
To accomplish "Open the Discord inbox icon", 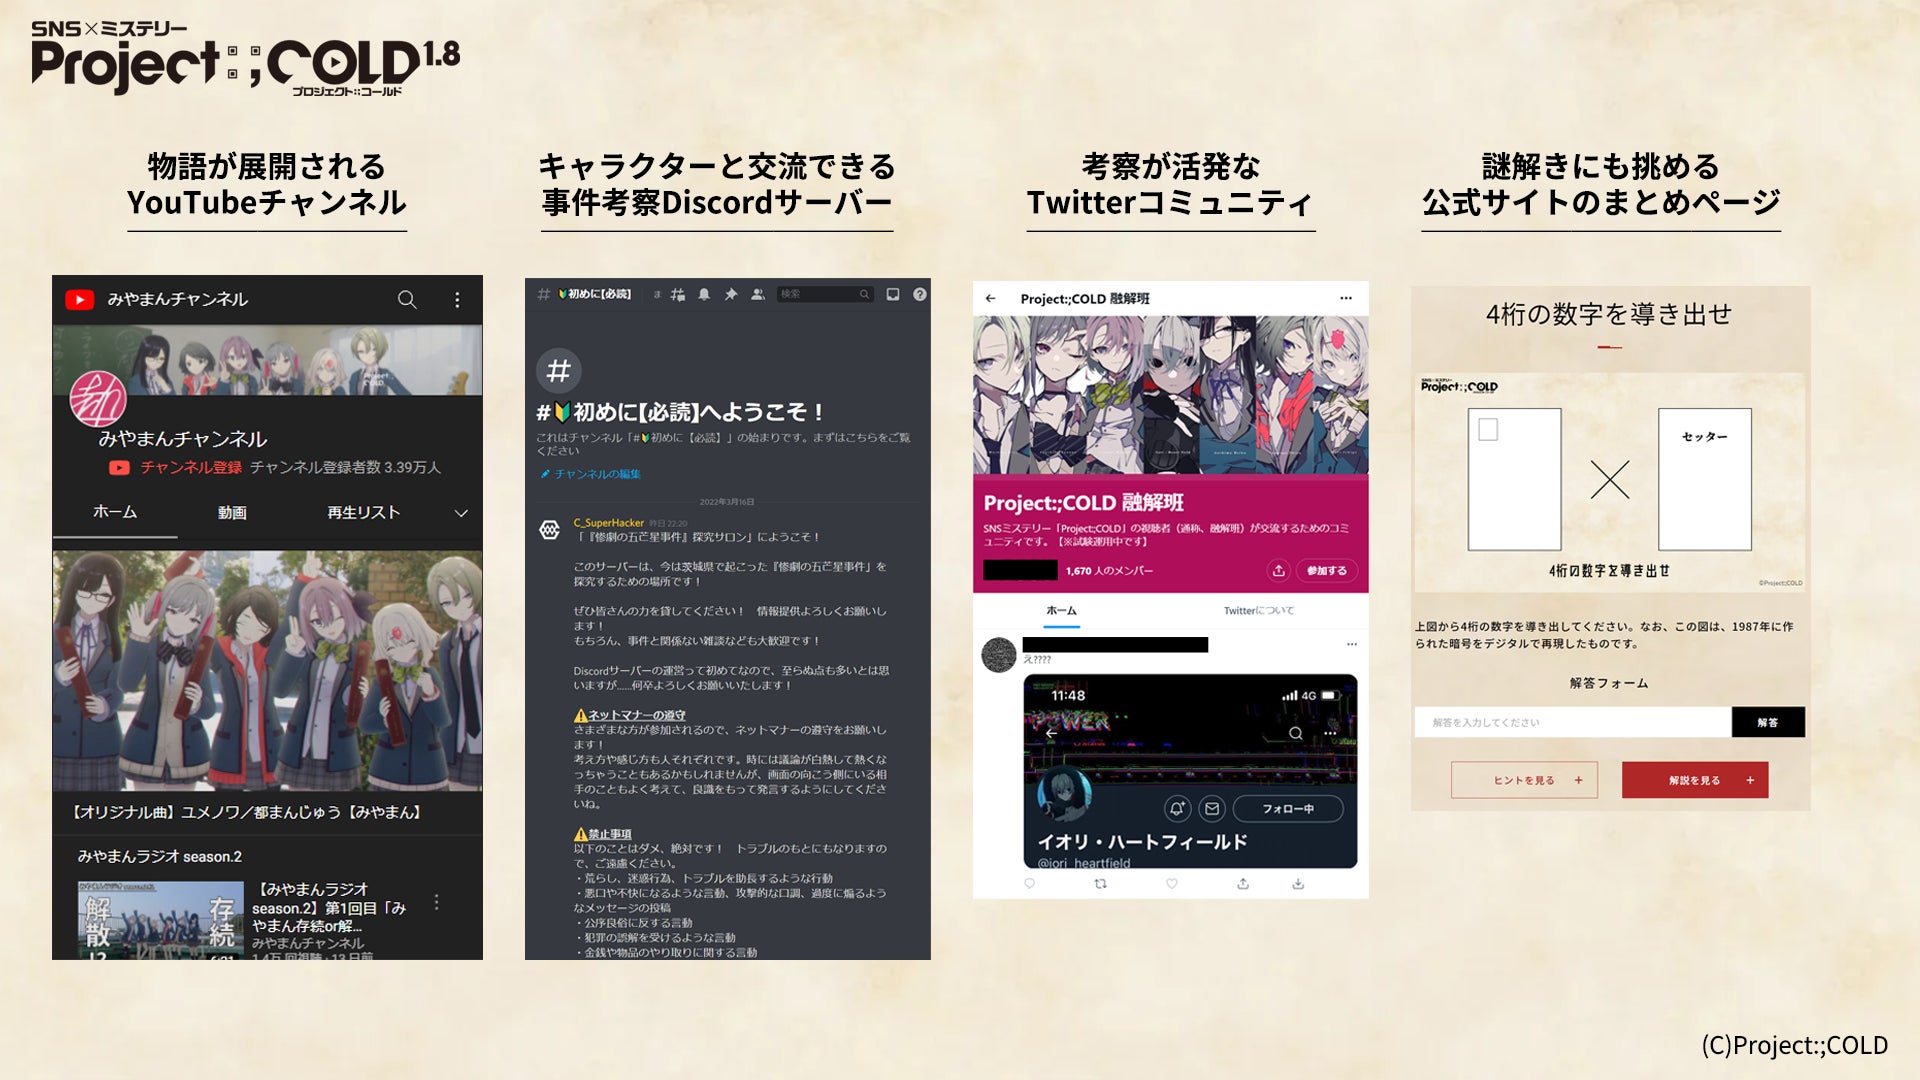I will pos(893,294).
